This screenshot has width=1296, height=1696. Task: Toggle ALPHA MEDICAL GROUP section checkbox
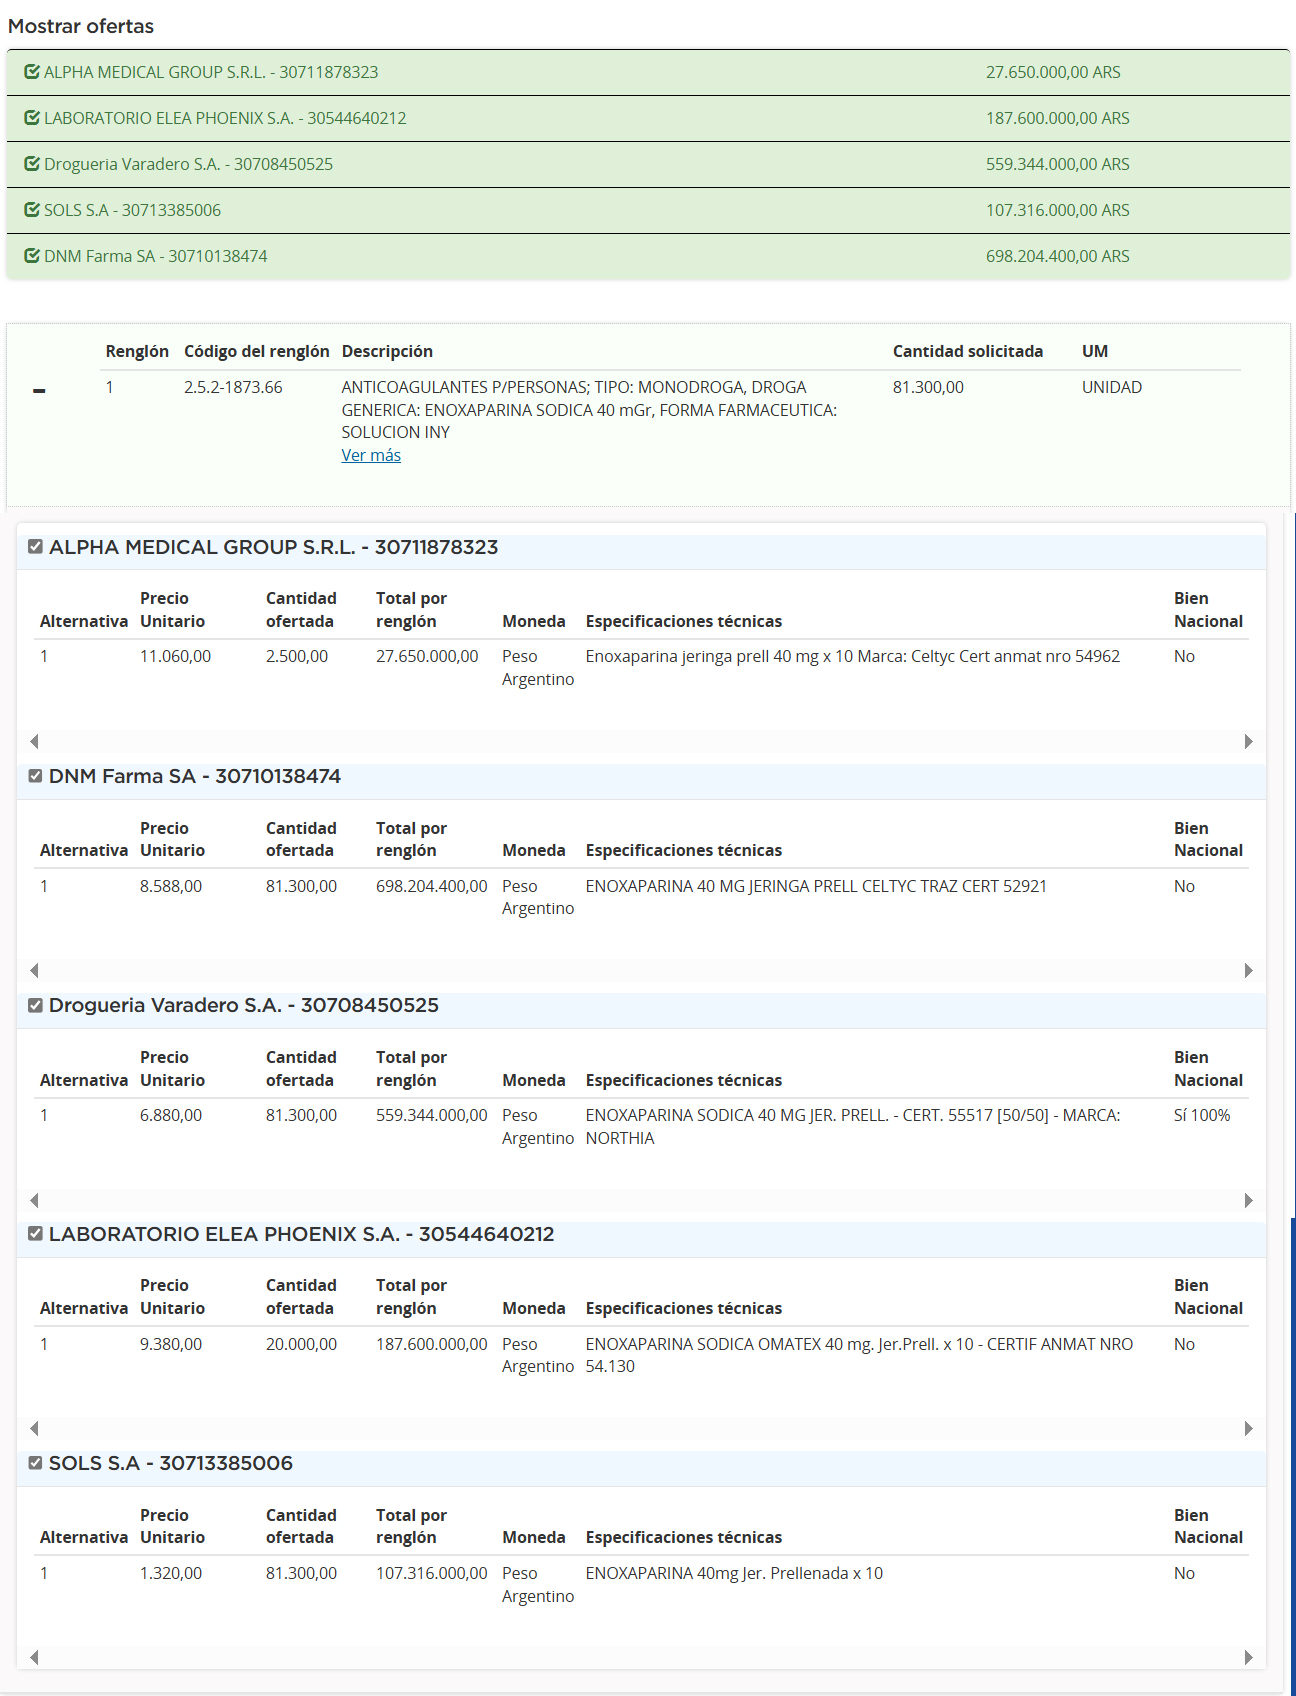point(36,547)
